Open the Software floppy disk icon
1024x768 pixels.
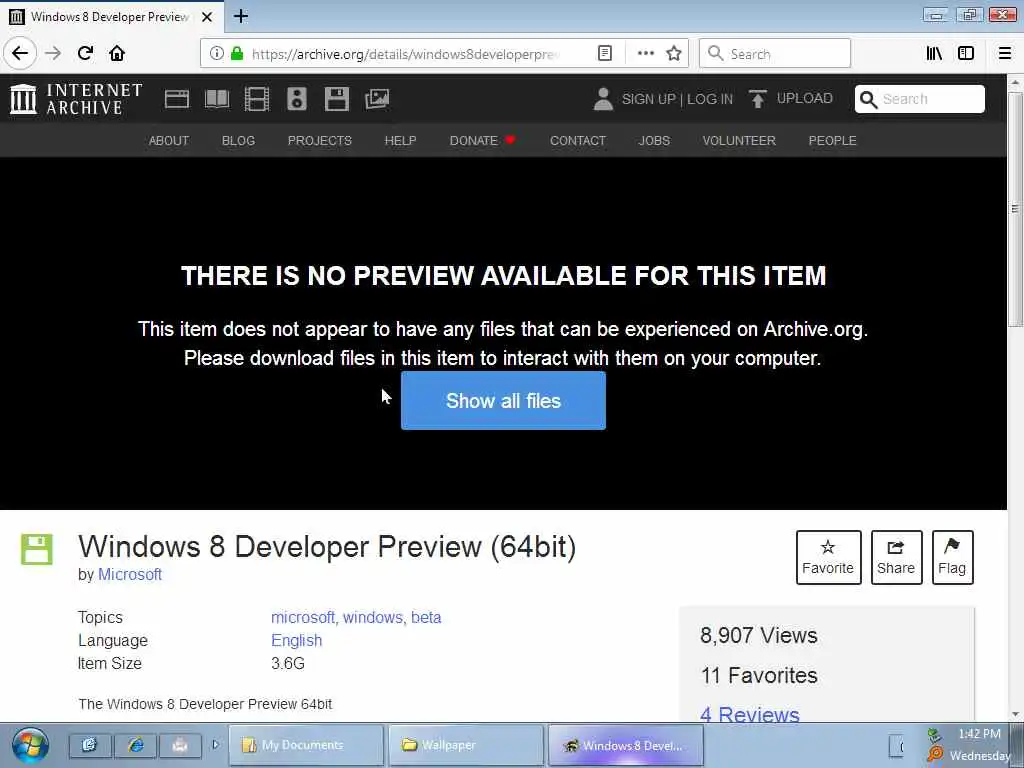tap(337, 99)
